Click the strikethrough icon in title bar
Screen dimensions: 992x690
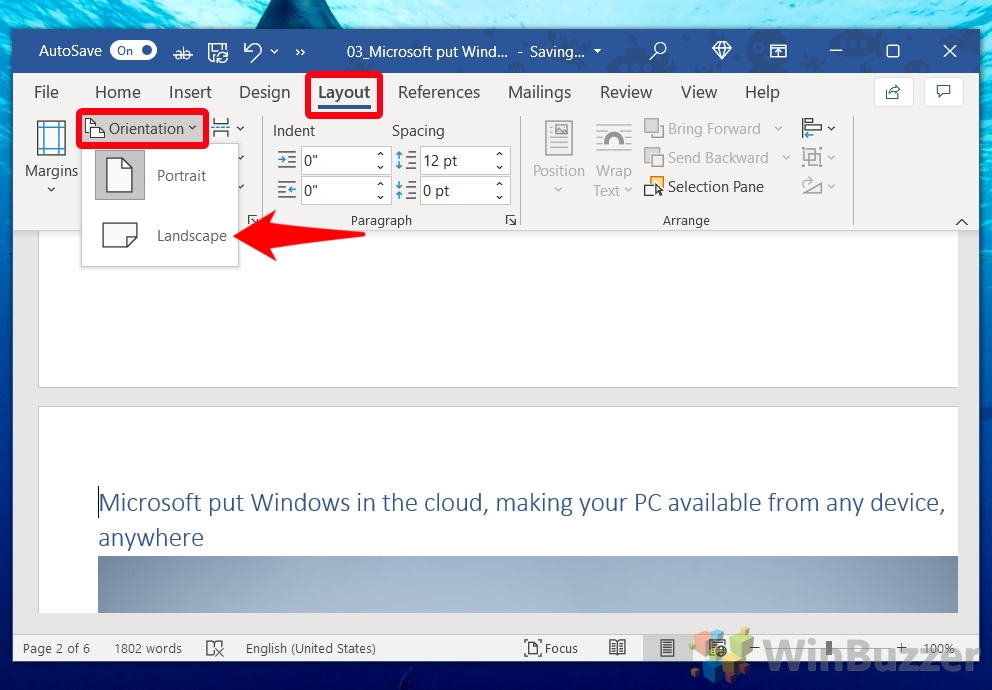[x=182, y=52]
